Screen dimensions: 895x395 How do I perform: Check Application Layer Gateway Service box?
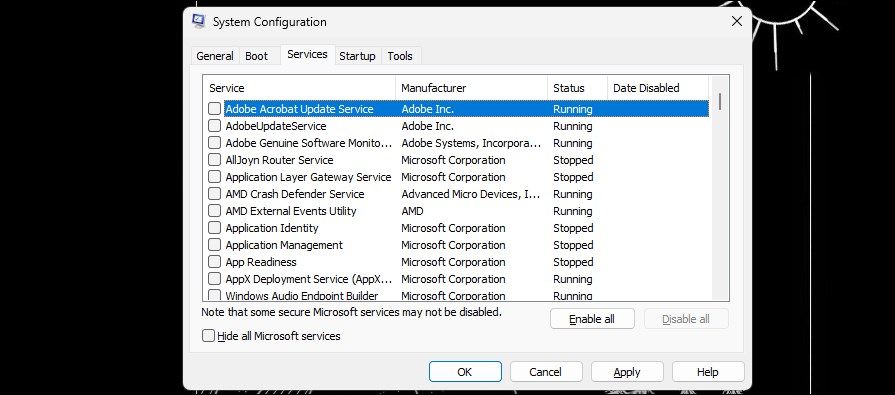(x=215, y=177)
